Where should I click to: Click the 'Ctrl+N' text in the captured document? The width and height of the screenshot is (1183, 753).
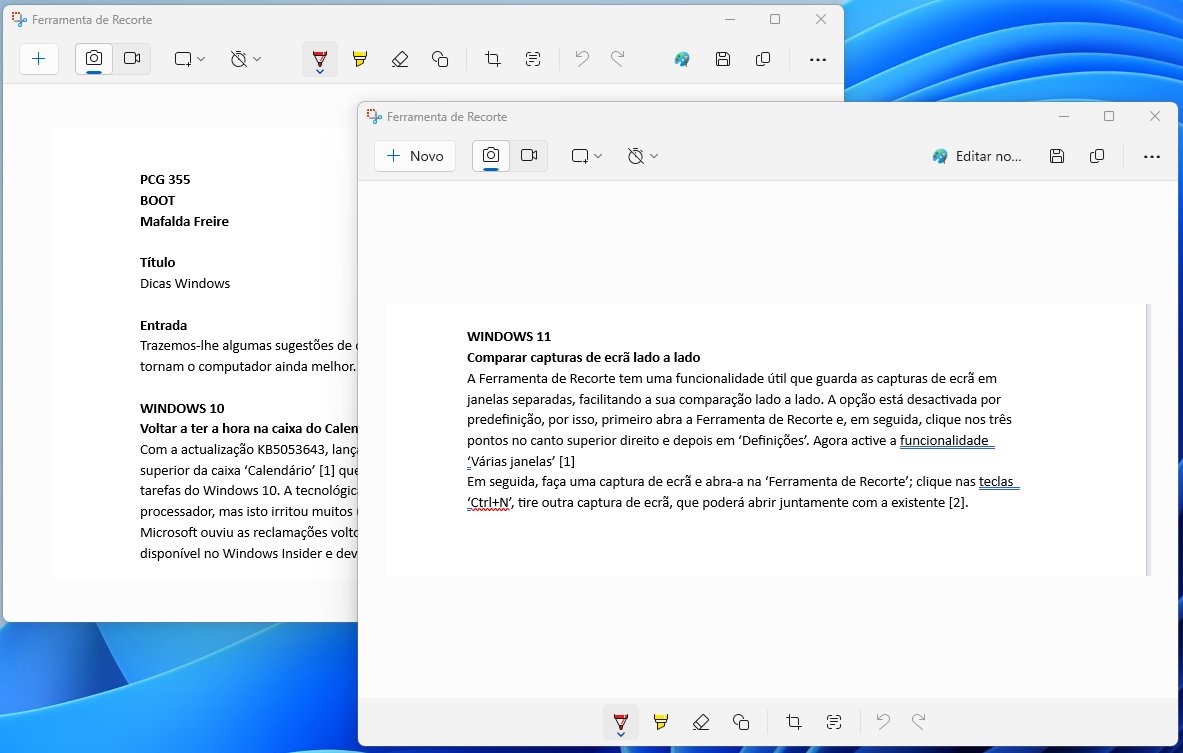click(x=490, y=503)
